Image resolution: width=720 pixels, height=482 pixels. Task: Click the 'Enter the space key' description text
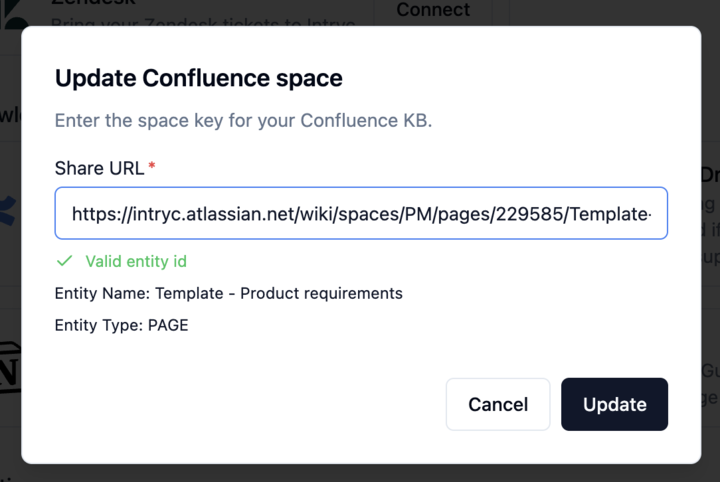point(243,121)
